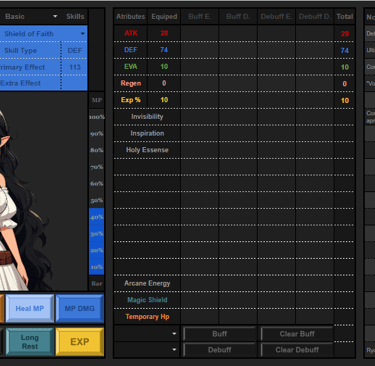Click the Total column header
Image resolution: width=375 pixels, height=366 pixels.
coord(345,16)
